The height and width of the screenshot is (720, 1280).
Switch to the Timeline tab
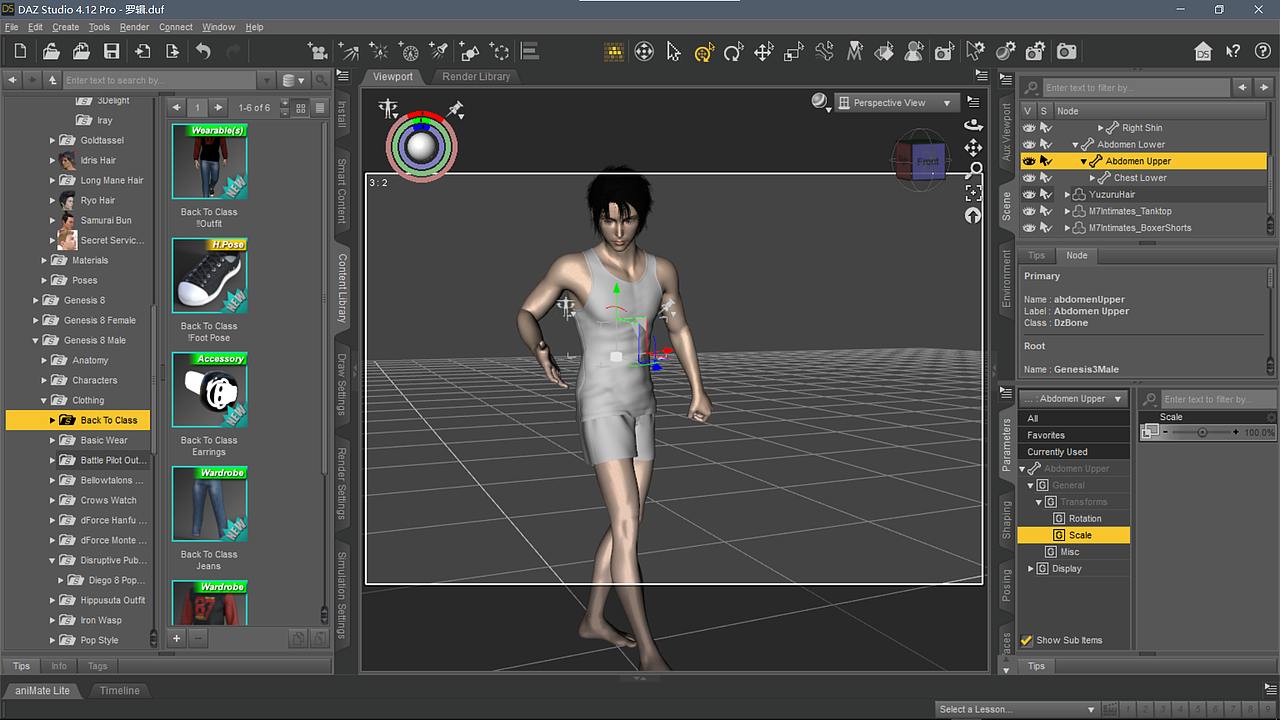point(120,691)
